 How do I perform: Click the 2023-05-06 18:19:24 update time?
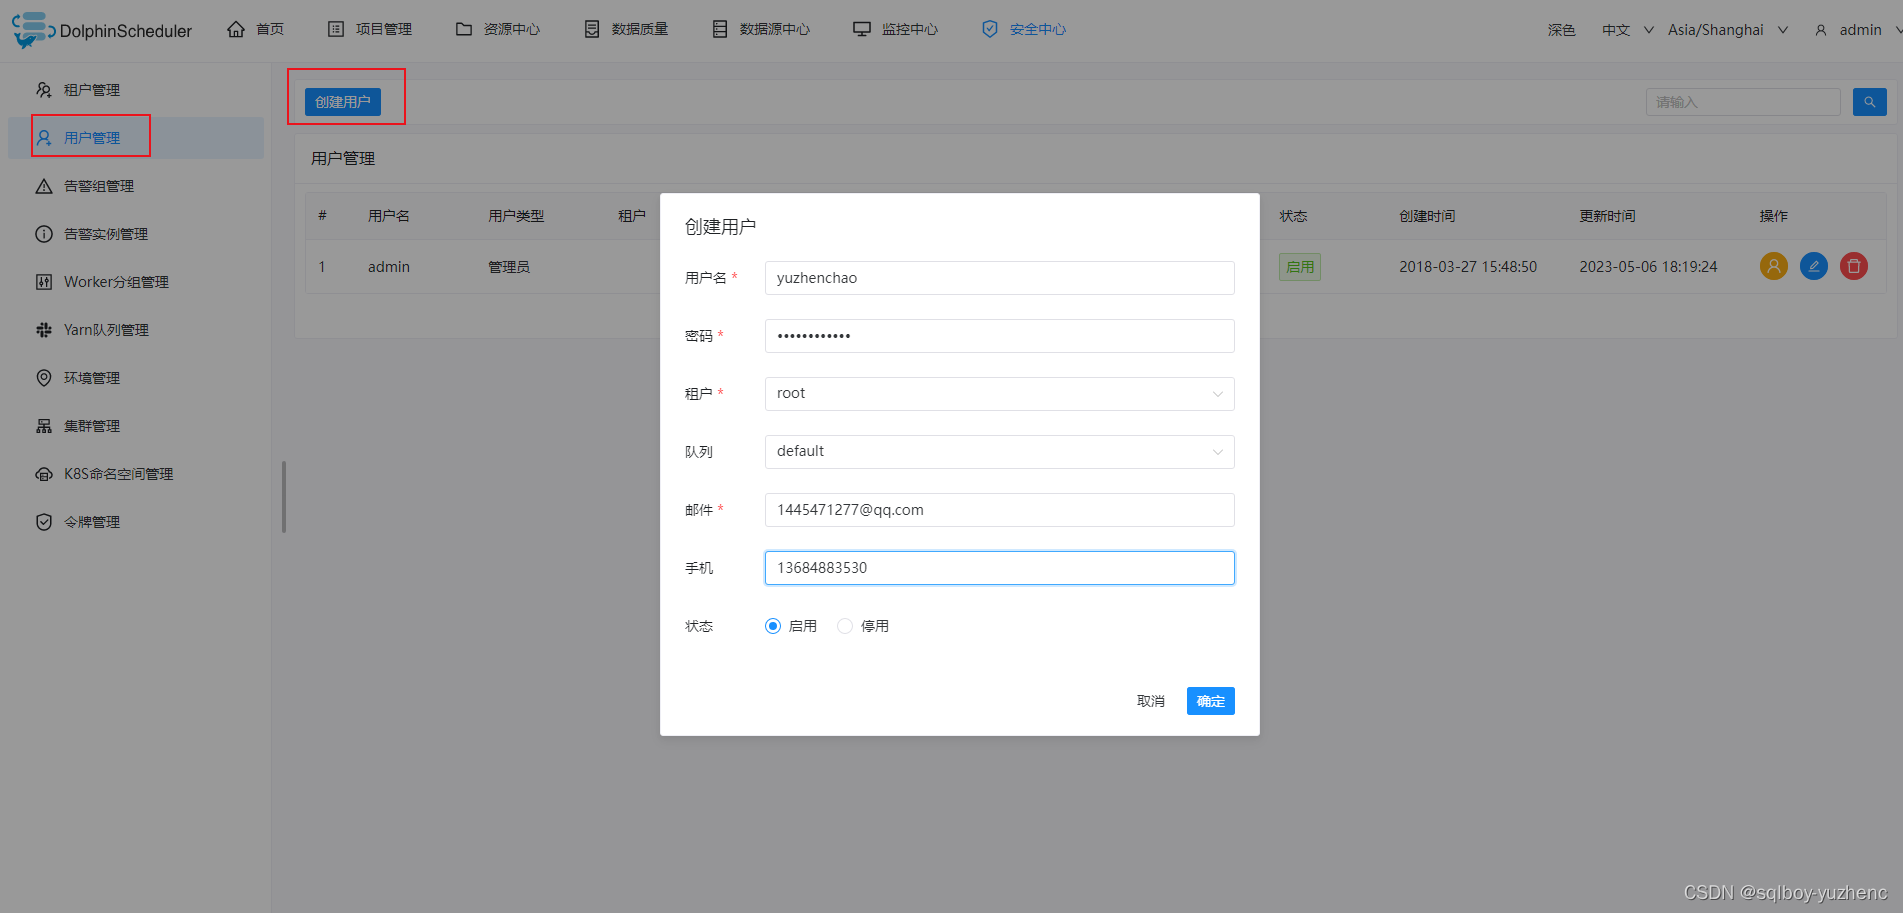point(1648,267)
